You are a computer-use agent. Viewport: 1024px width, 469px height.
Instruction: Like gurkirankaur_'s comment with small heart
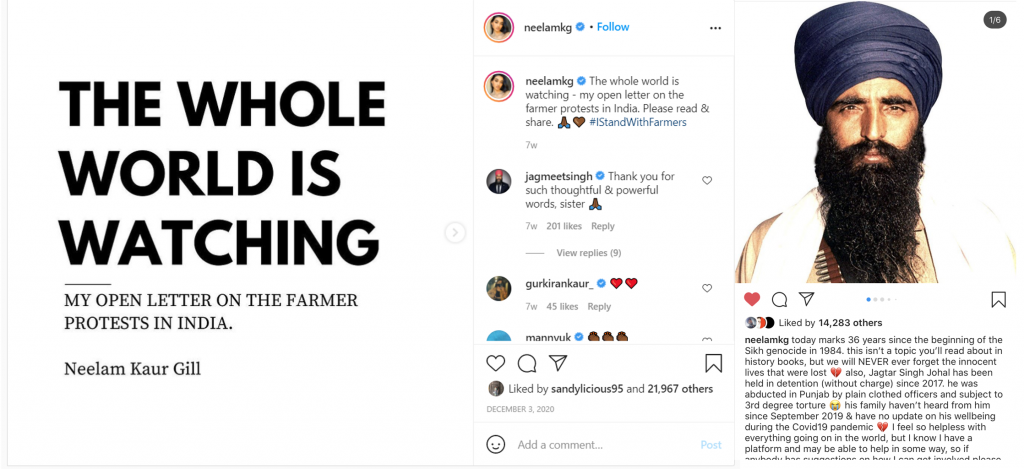click(707, 288)
